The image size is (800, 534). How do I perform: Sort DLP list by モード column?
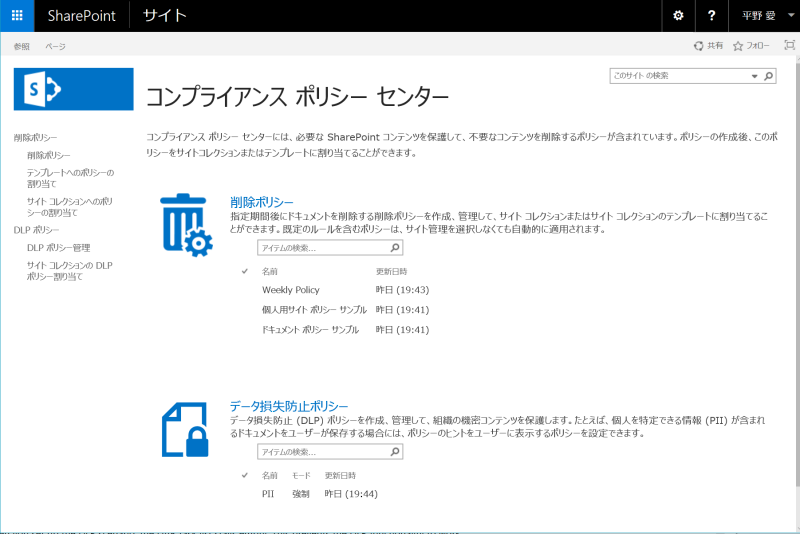[x=301, y=475]
